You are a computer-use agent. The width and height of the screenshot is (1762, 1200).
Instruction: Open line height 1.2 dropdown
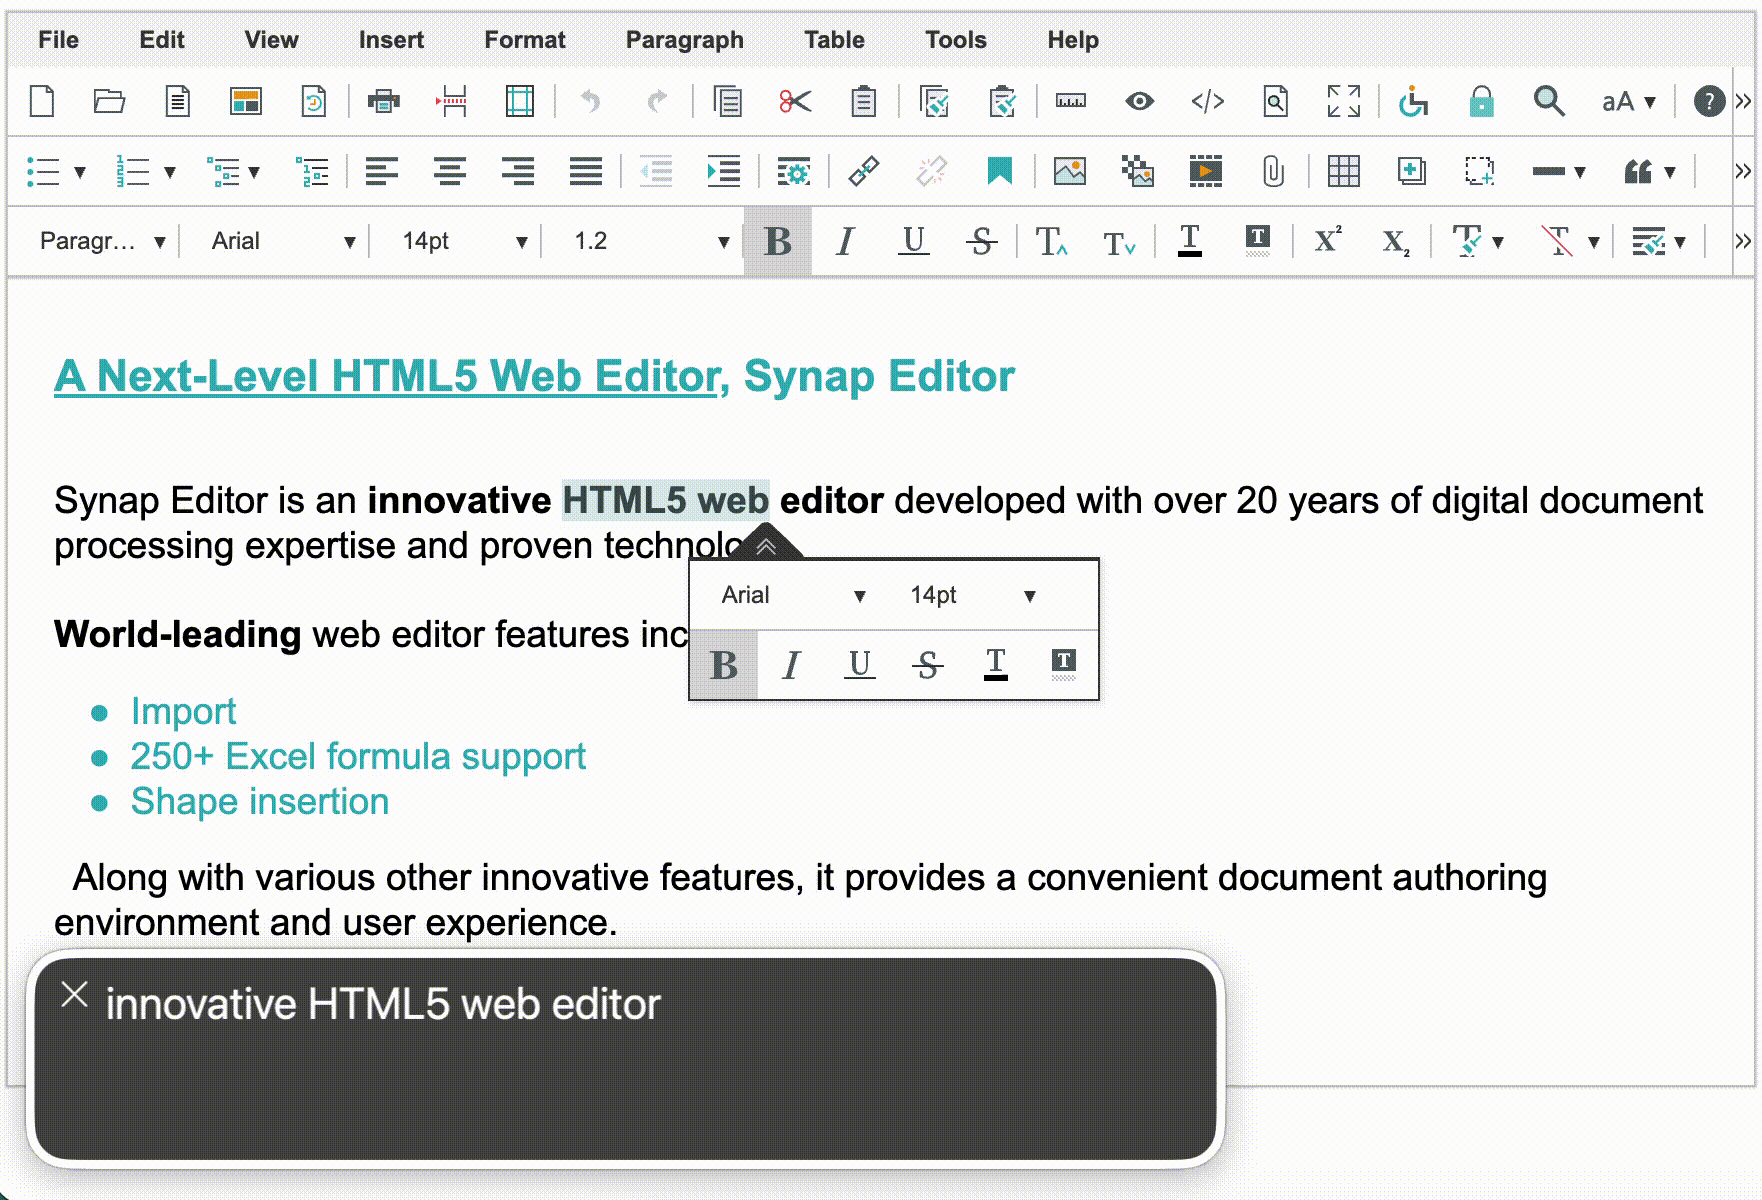point(650,241)
